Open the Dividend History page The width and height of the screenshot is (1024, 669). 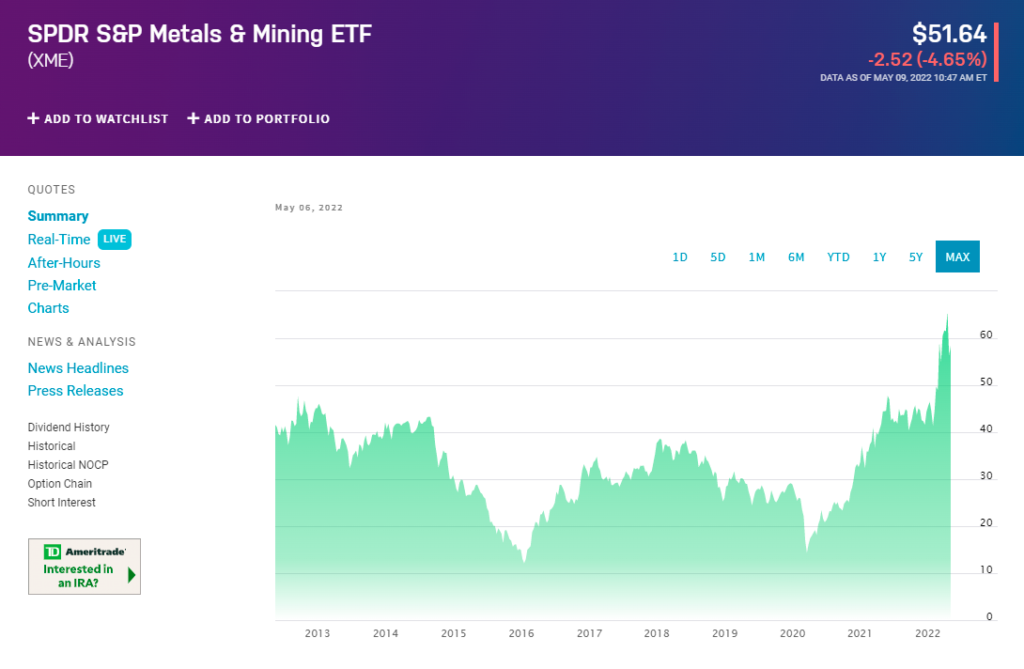tap(68, 427)
